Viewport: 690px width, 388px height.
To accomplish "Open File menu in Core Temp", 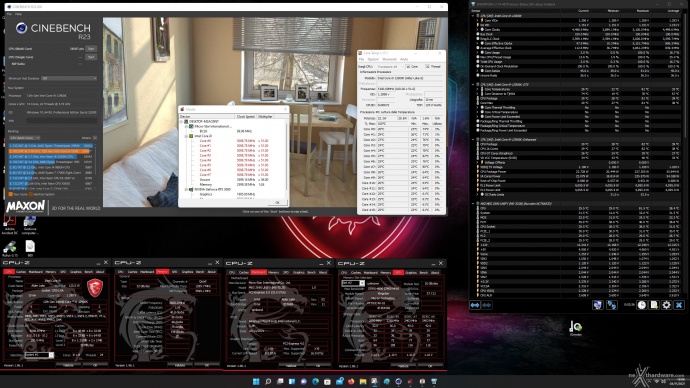I will point(362,59).
